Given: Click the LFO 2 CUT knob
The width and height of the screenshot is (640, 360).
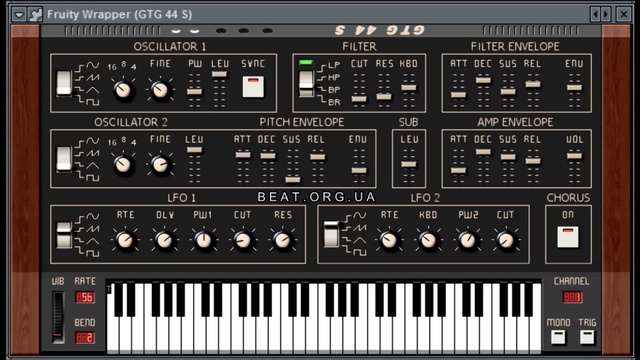Looking at the screenshot, I should point(506,240).
